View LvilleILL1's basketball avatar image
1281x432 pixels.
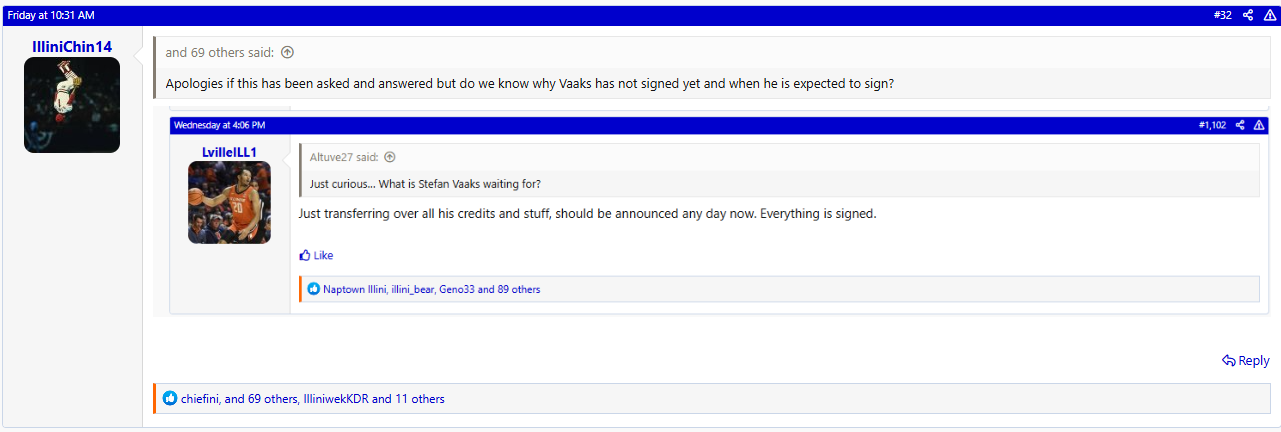229,203
